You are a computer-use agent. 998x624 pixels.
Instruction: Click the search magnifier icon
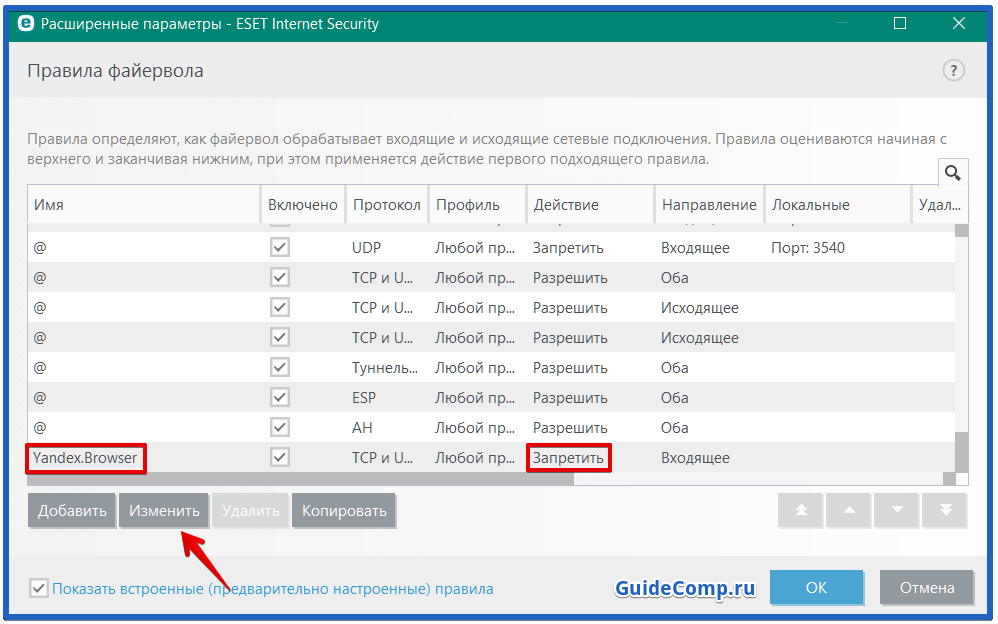click(x=952, y=174)
